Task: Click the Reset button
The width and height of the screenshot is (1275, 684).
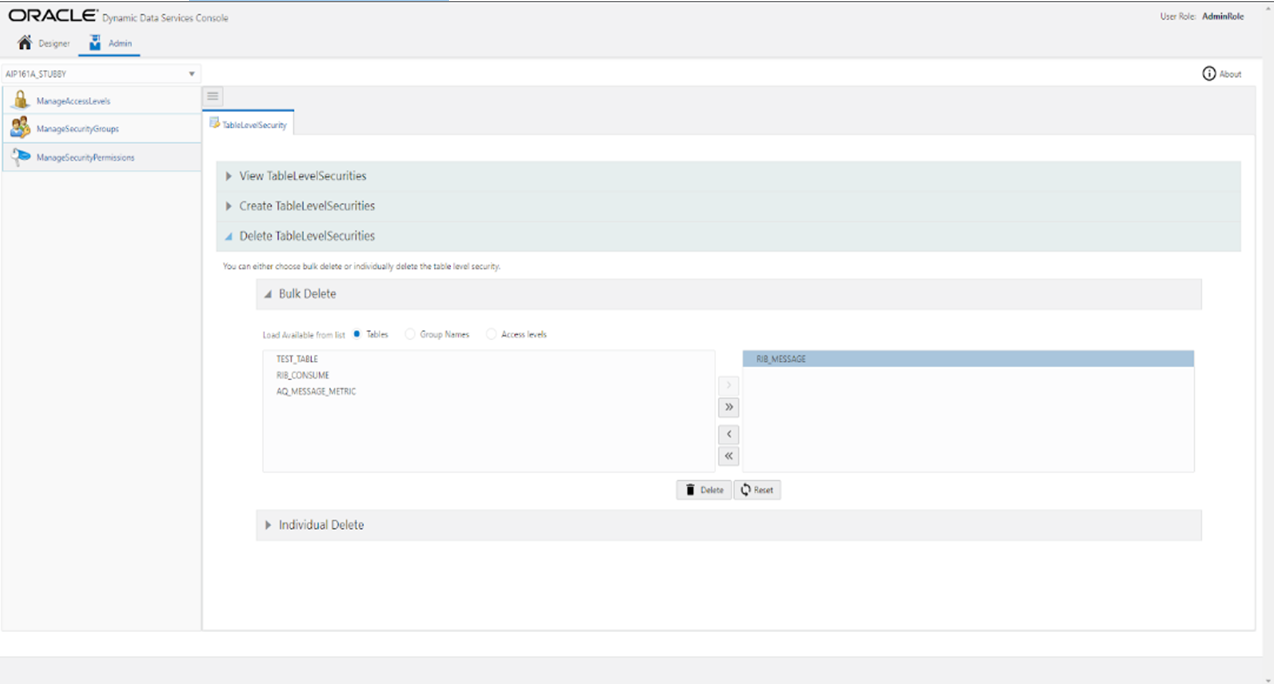Action: (x=757, y=489)
